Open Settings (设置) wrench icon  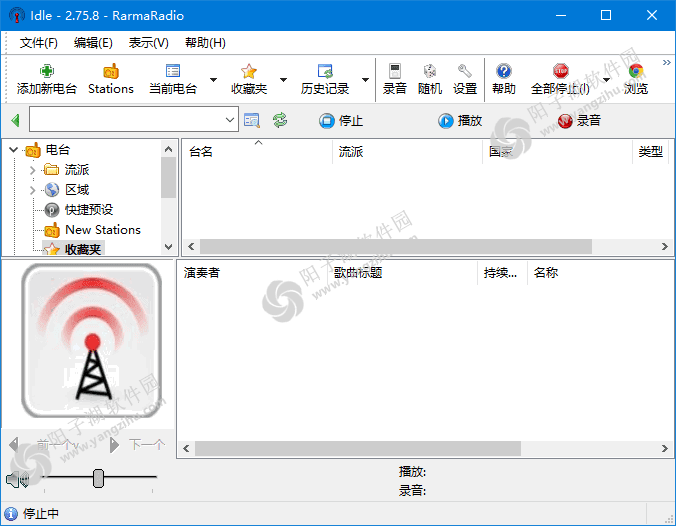click(x=465, y=71)
